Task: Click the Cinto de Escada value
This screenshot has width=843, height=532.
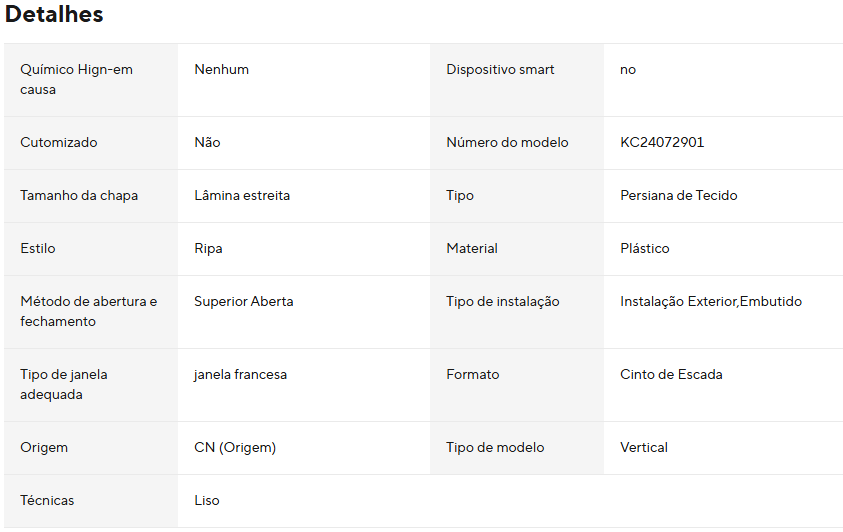Action: tap(671, 375)
